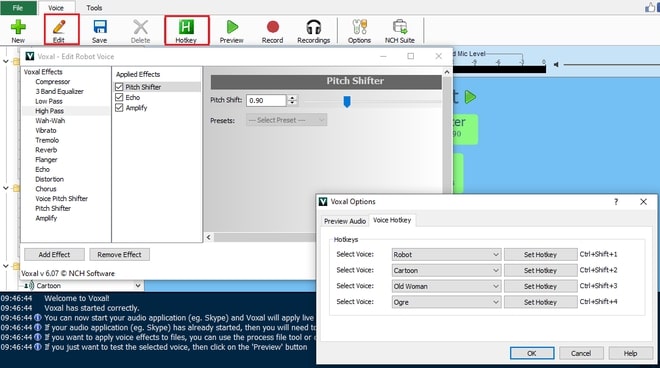This screenshot has height=368, width=660.
Task: Toggle the Amplify applied effect checkbox
Action: point(119,108)
